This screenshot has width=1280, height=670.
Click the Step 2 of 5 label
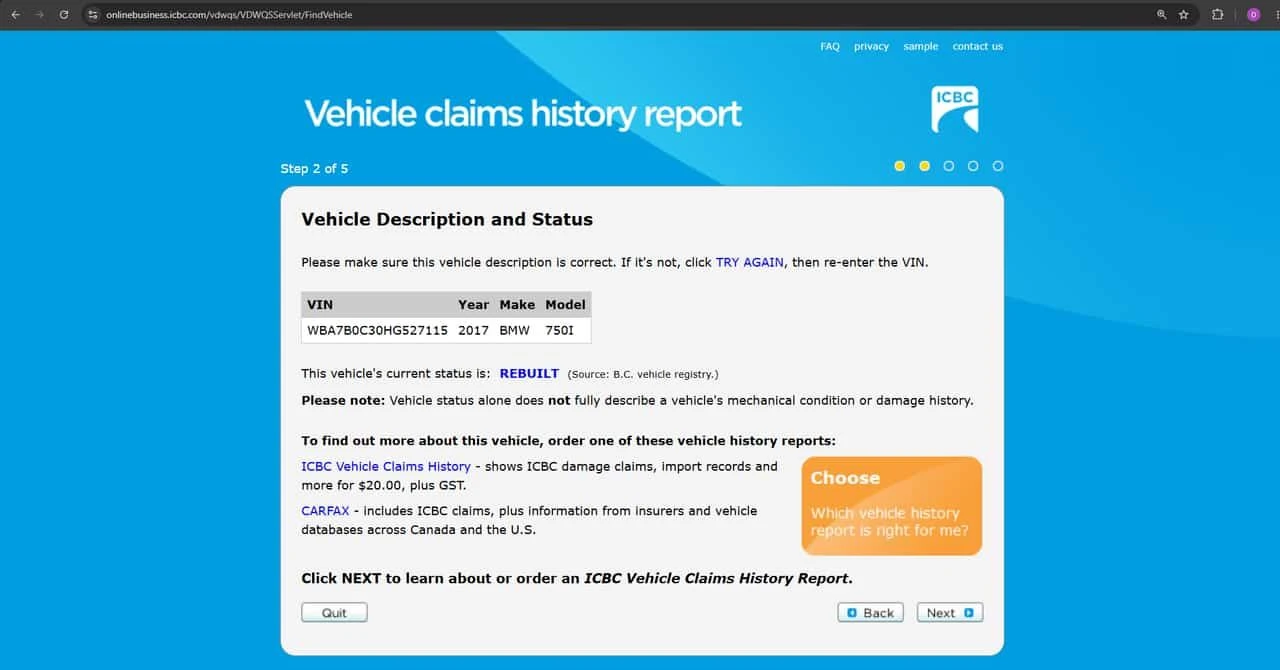(x=314, y=168)
